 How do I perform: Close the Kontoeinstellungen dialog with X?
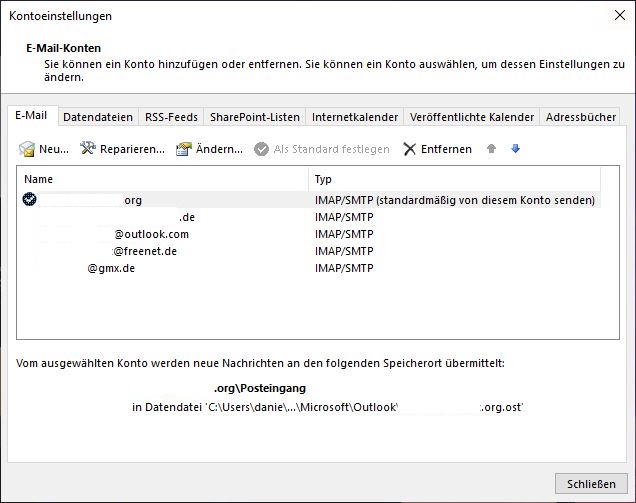[x=620, y=15]
